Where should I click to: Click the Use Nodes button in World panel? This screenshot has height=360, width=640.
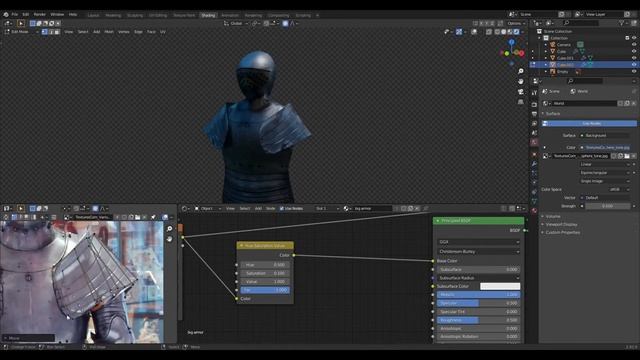[589, 123]
